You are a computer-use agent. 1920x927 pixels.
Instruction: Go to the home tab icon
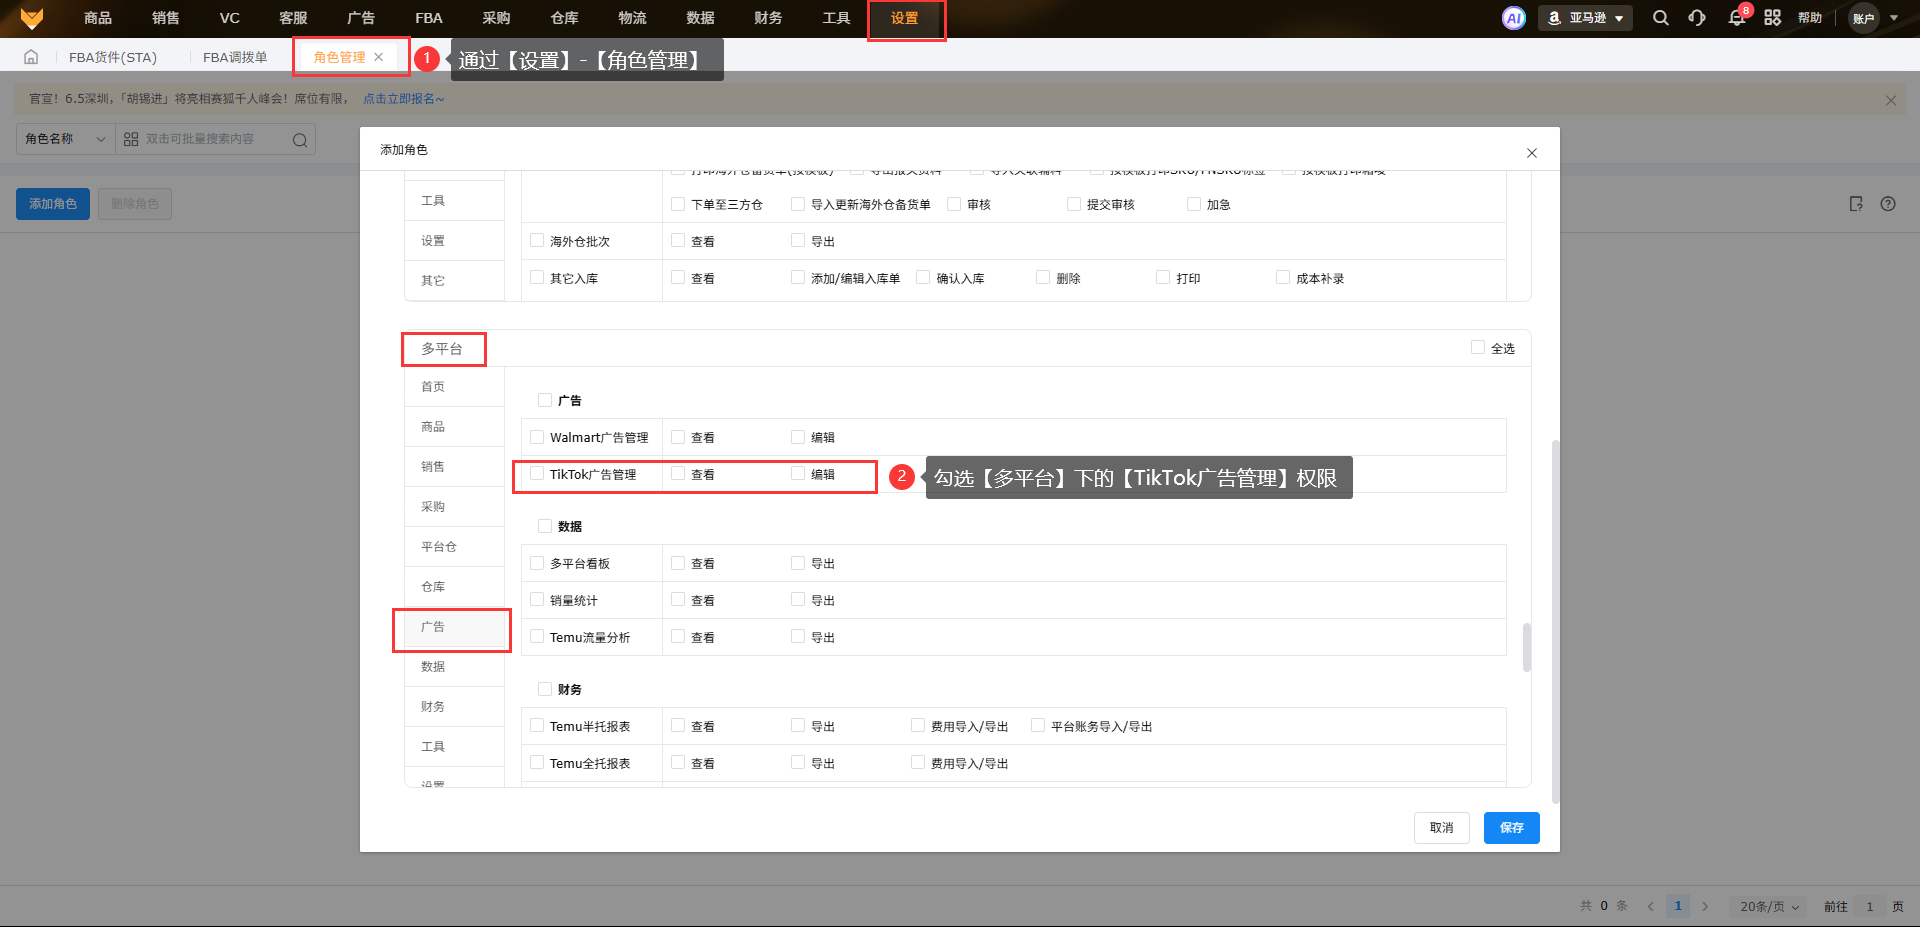point(31,57)
